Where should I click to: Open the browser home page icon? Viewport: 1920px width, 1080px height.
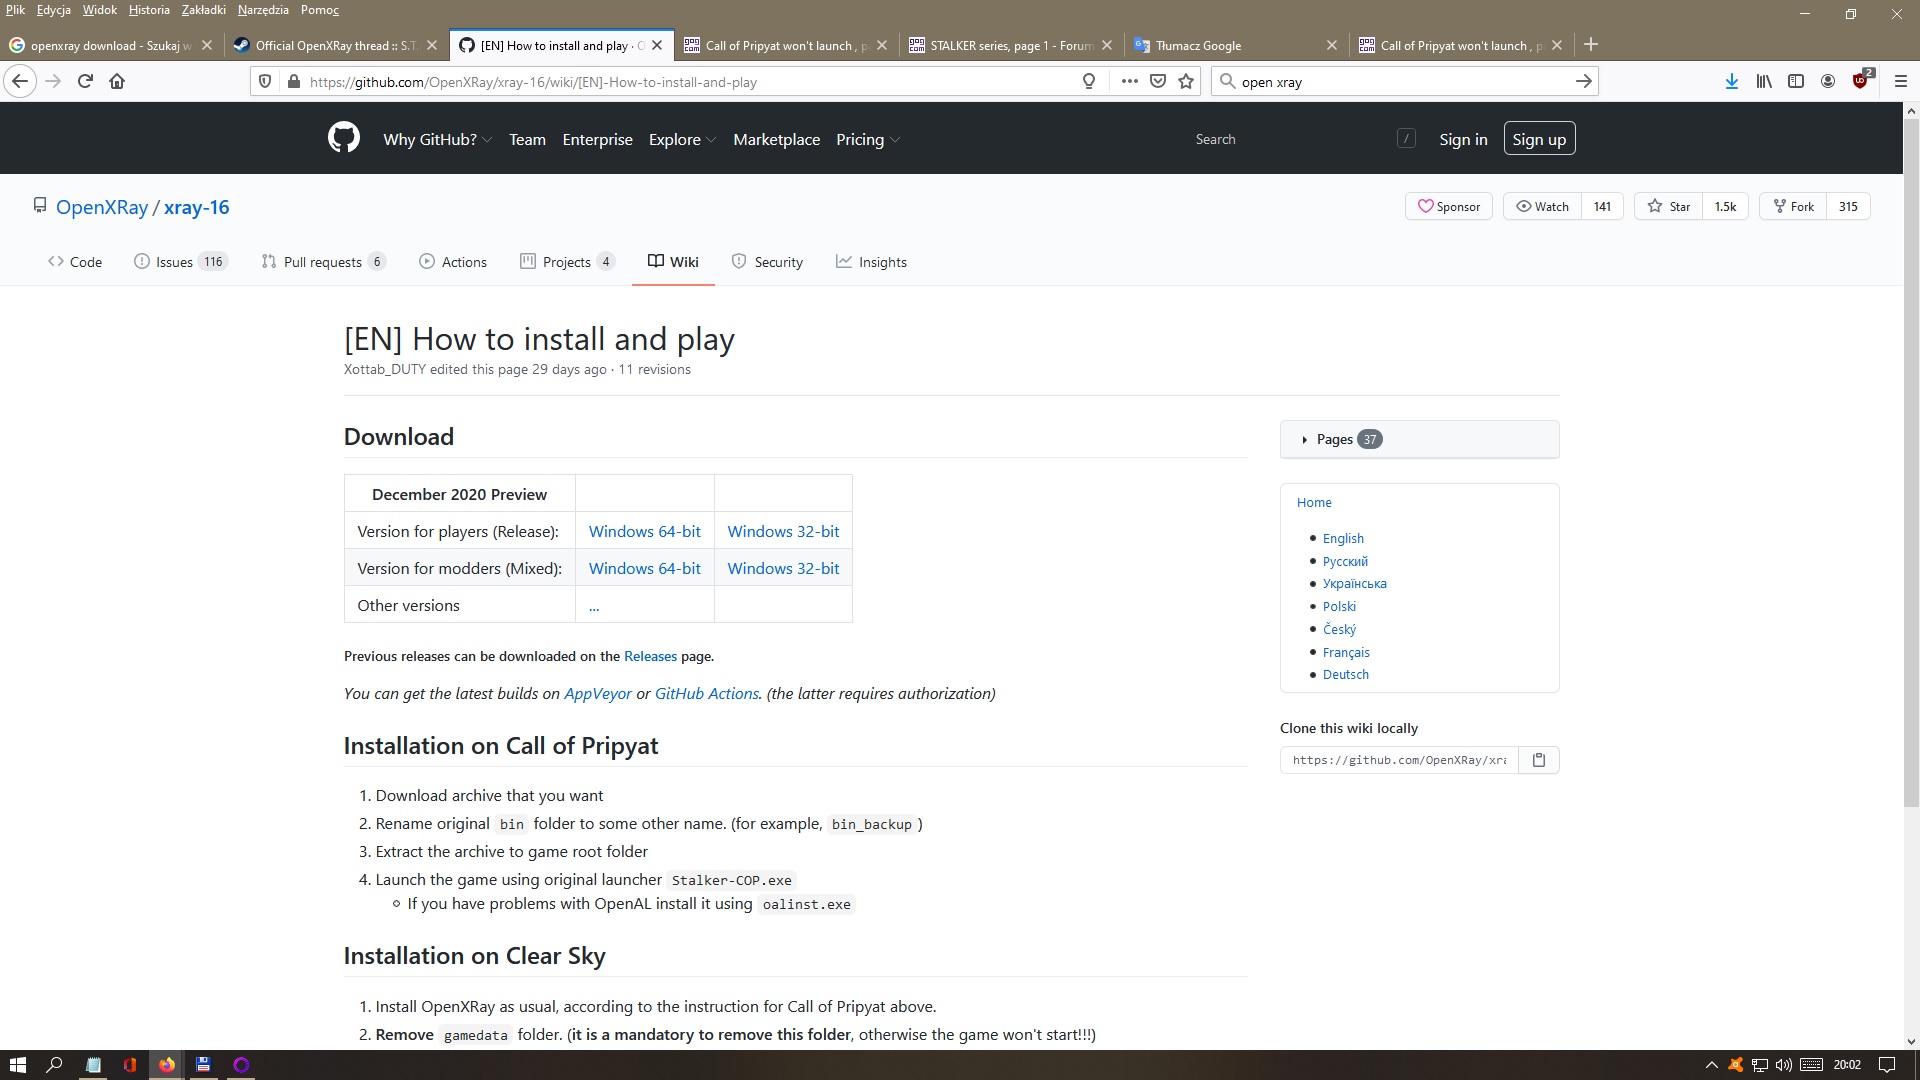click(117, 82)
